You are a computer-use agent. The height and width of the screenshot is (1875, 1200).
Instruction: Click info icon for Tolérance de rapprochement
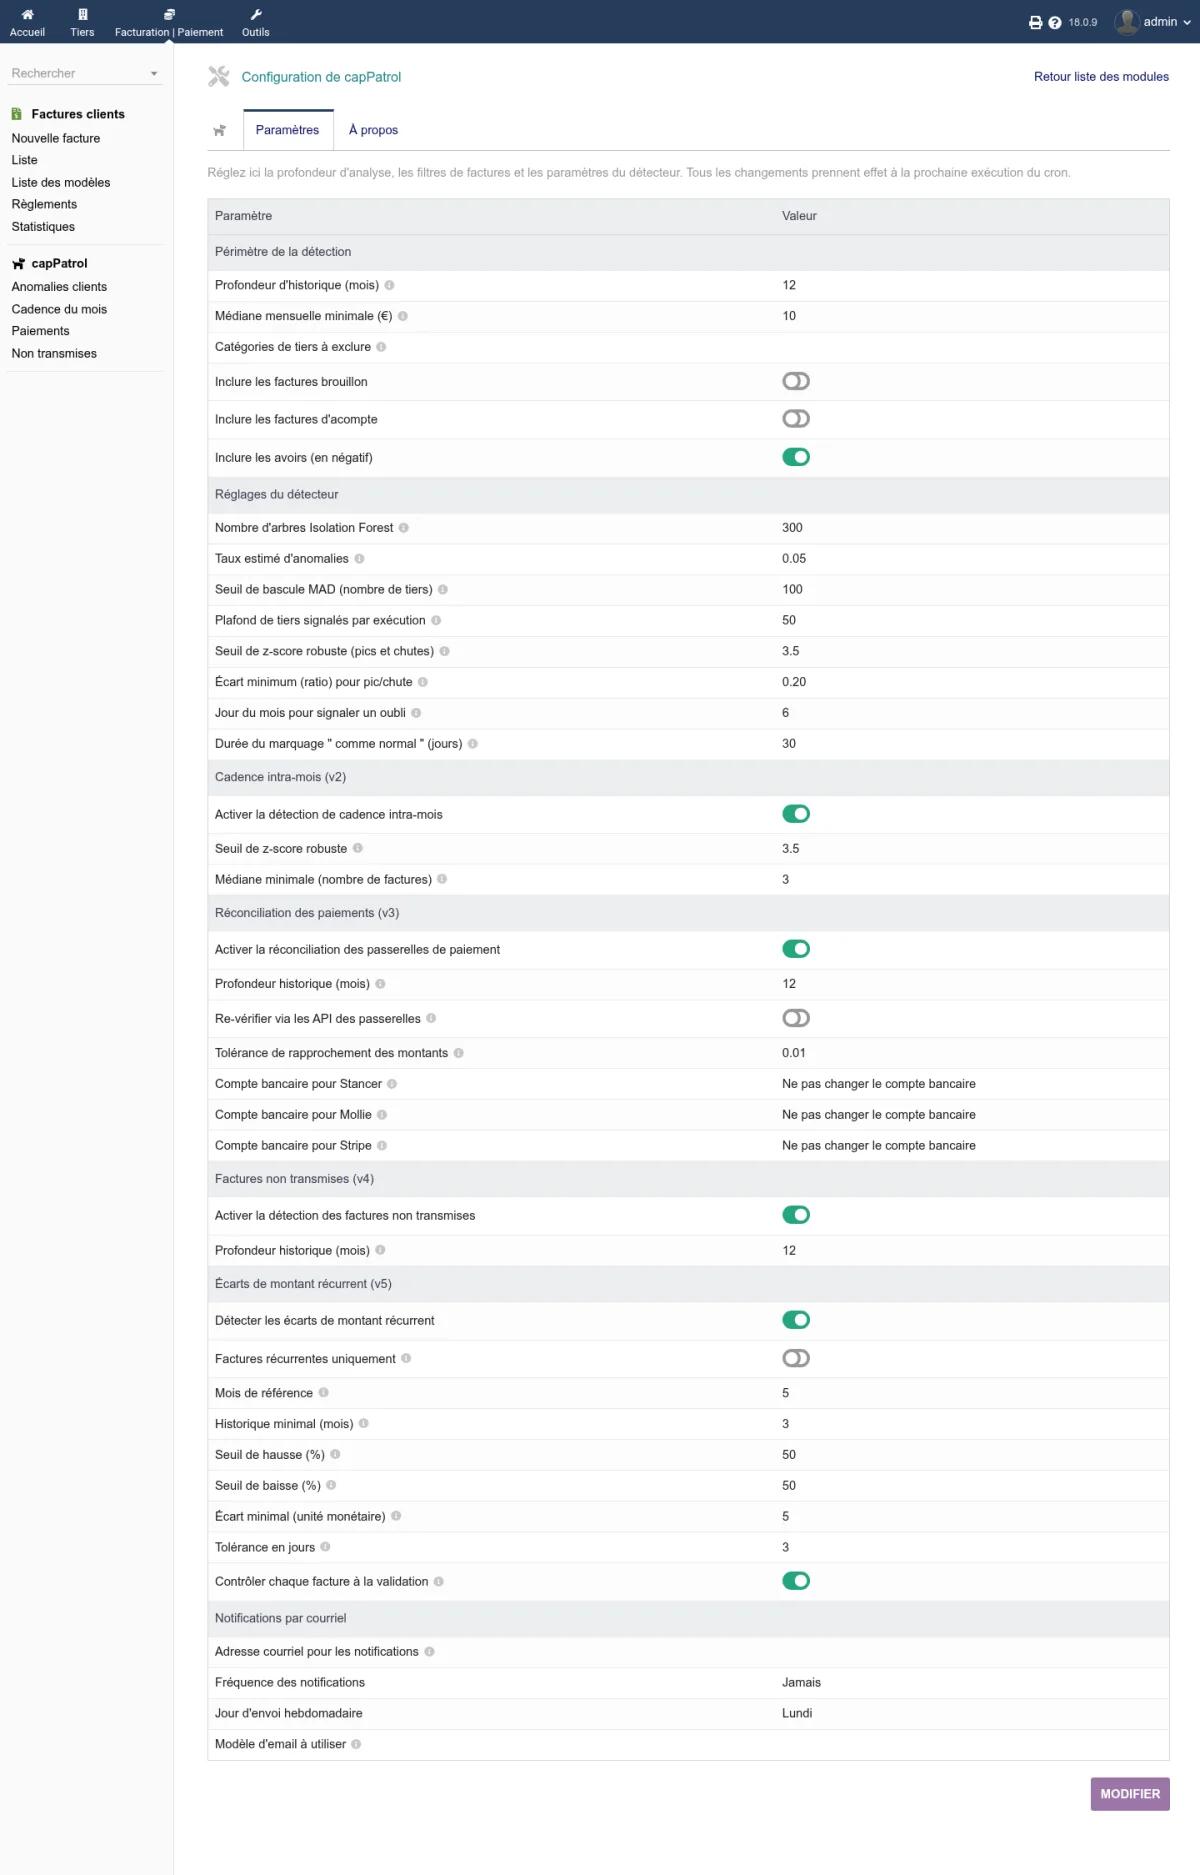pyautogui.click(x=459, y=1053)
